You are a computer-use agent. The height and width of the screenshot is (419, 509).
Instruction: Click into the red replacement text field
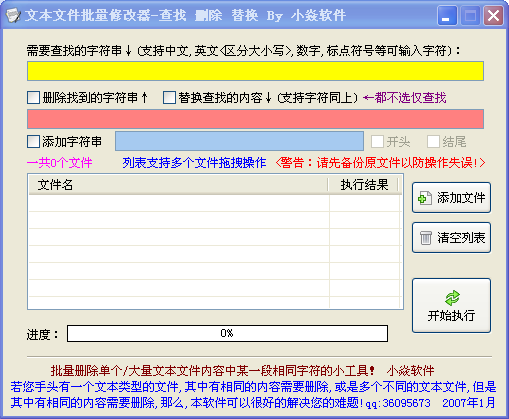[x=255, y=119]
